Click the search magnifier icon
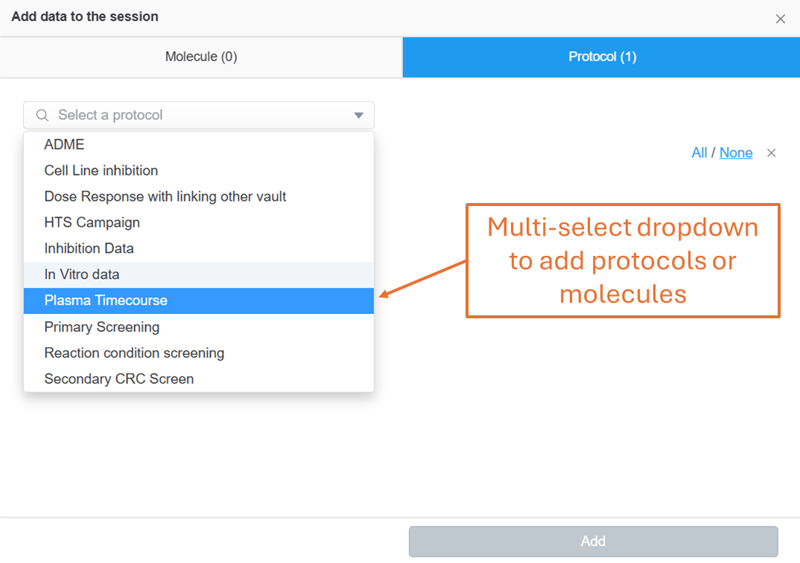This screenshot has height=563, width=800. coord(42,115)
